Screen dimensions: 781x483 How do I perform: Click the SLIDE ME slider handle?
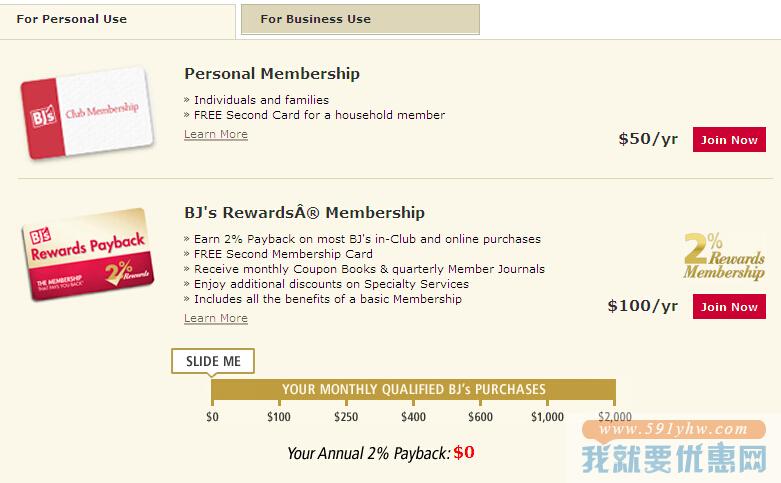(213, 361)
